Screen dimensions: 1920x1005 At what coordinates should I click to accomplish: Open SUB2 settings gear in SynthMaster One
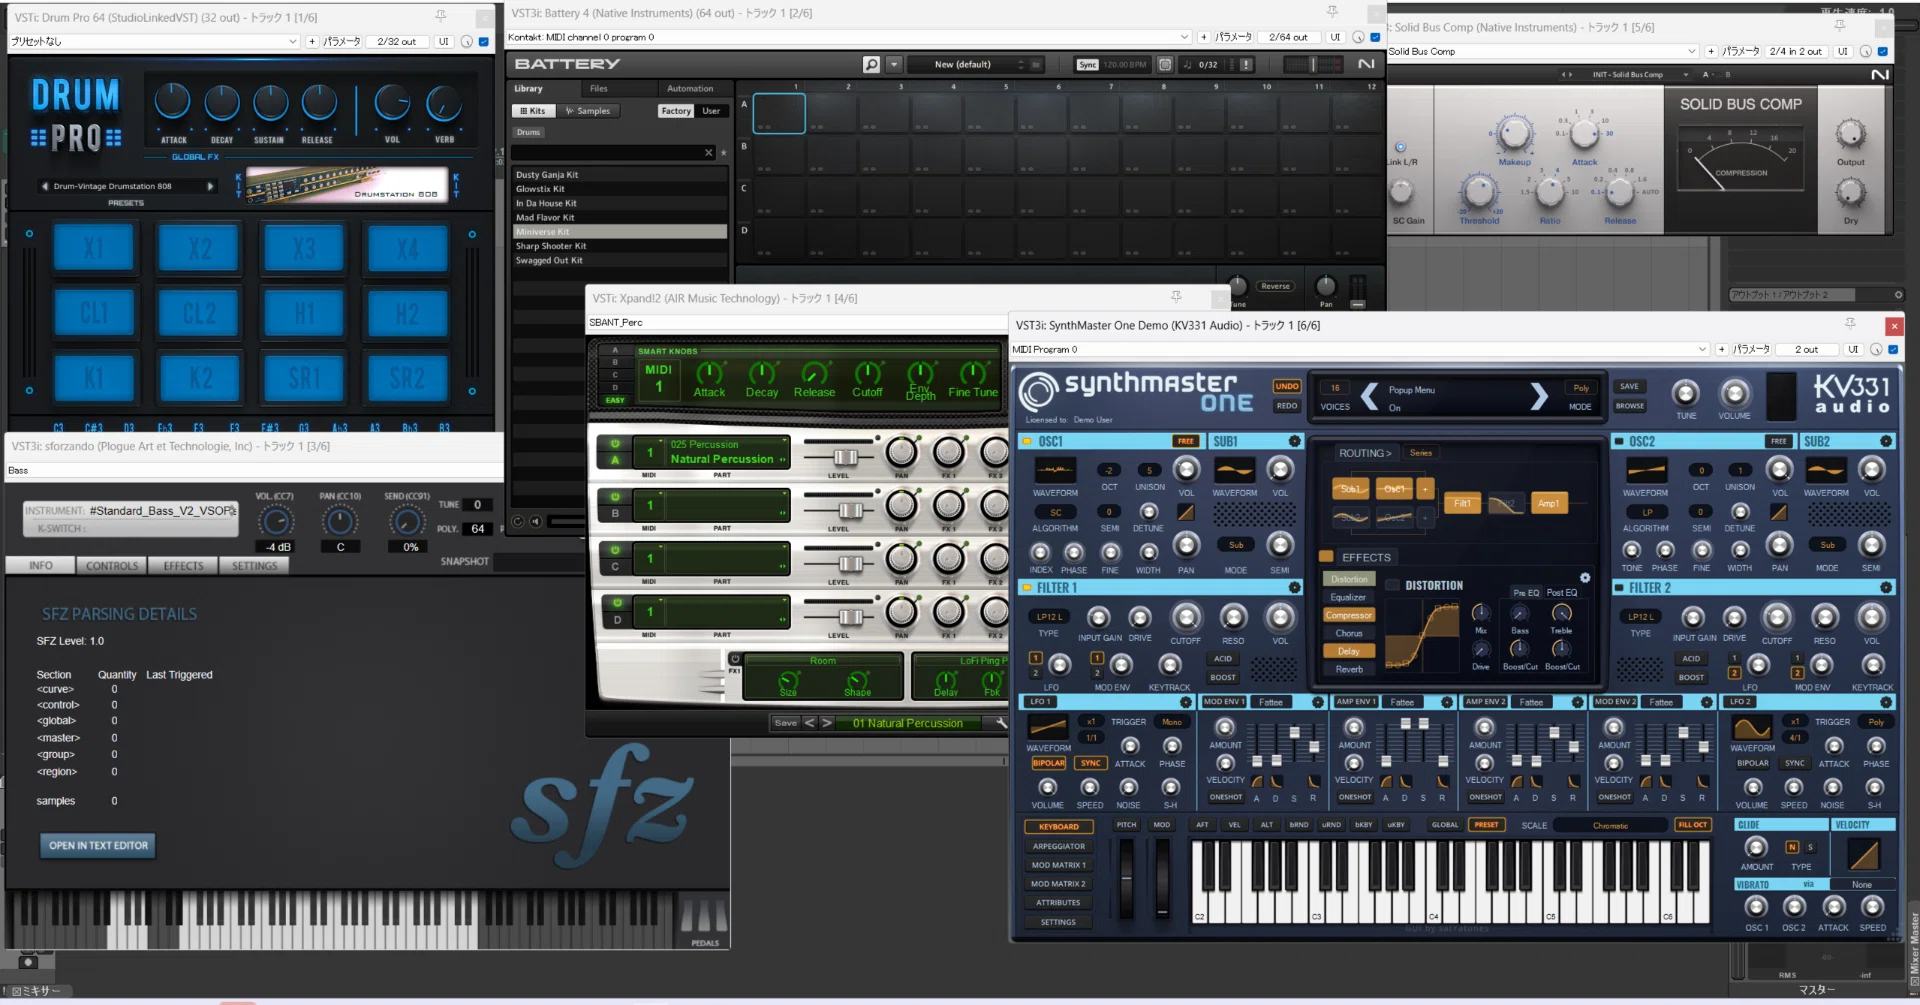click(1886, 441)
